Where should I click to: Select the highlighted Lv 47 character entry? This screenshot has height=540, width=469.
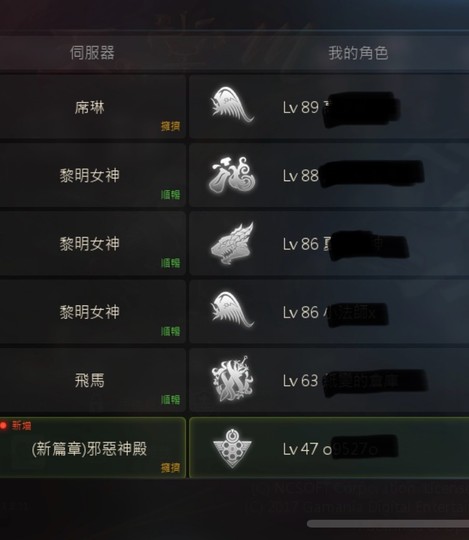[329, 448]
